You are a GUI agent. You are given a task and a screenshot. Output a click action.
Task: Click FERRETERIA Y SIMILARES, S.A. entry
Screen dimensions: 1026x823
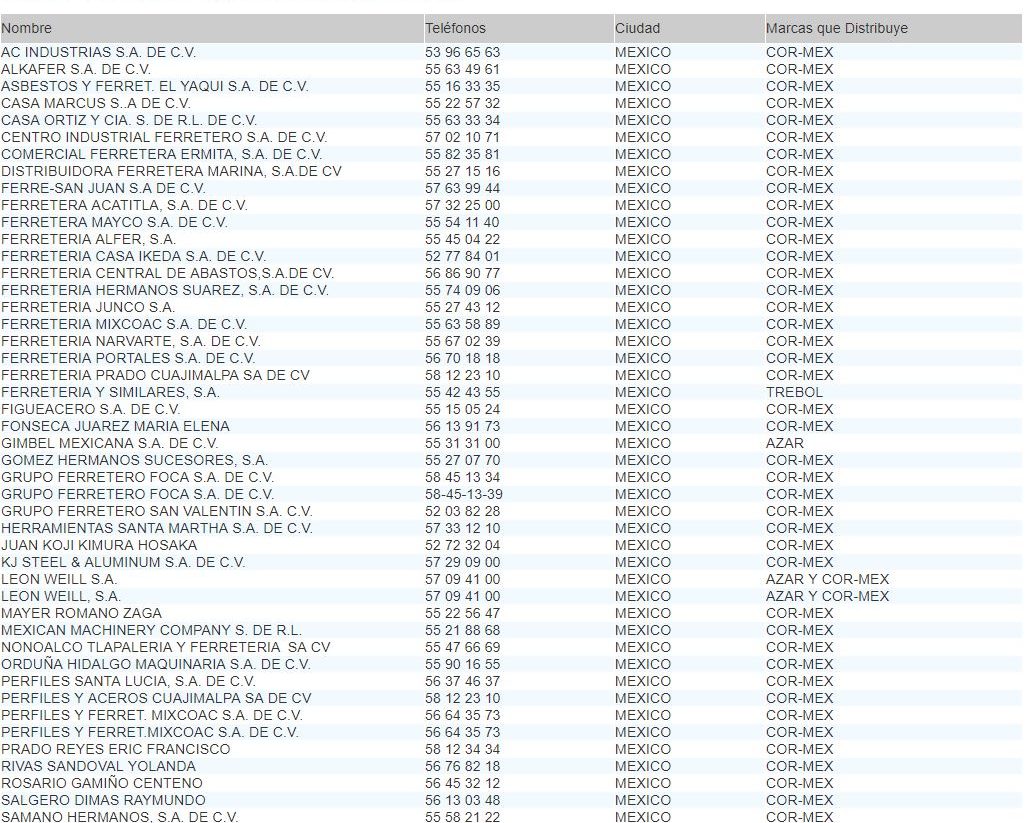pyautogui.click(x=110, y=392)
